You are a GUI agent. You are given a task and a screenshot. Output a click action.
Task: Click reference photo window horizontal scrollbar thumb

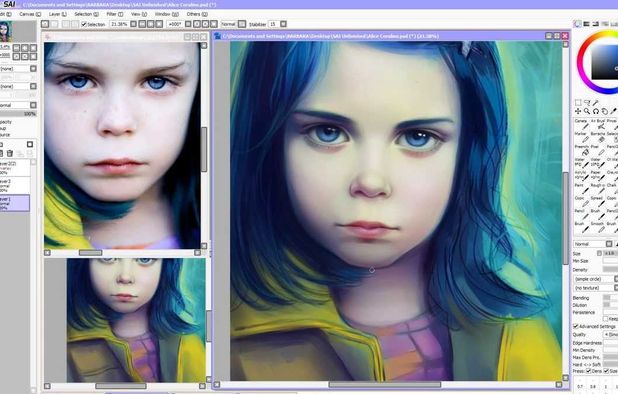(x=90, y=253)
